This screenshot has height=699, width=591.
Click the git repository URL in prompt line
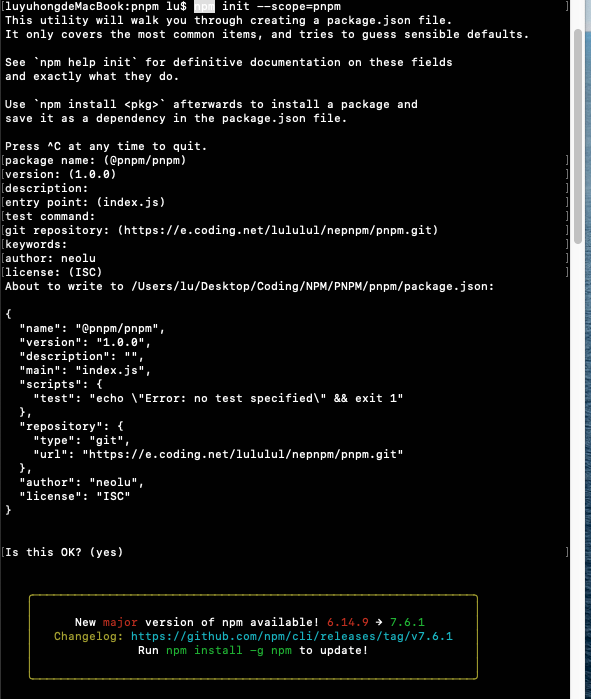pos(278,230)
